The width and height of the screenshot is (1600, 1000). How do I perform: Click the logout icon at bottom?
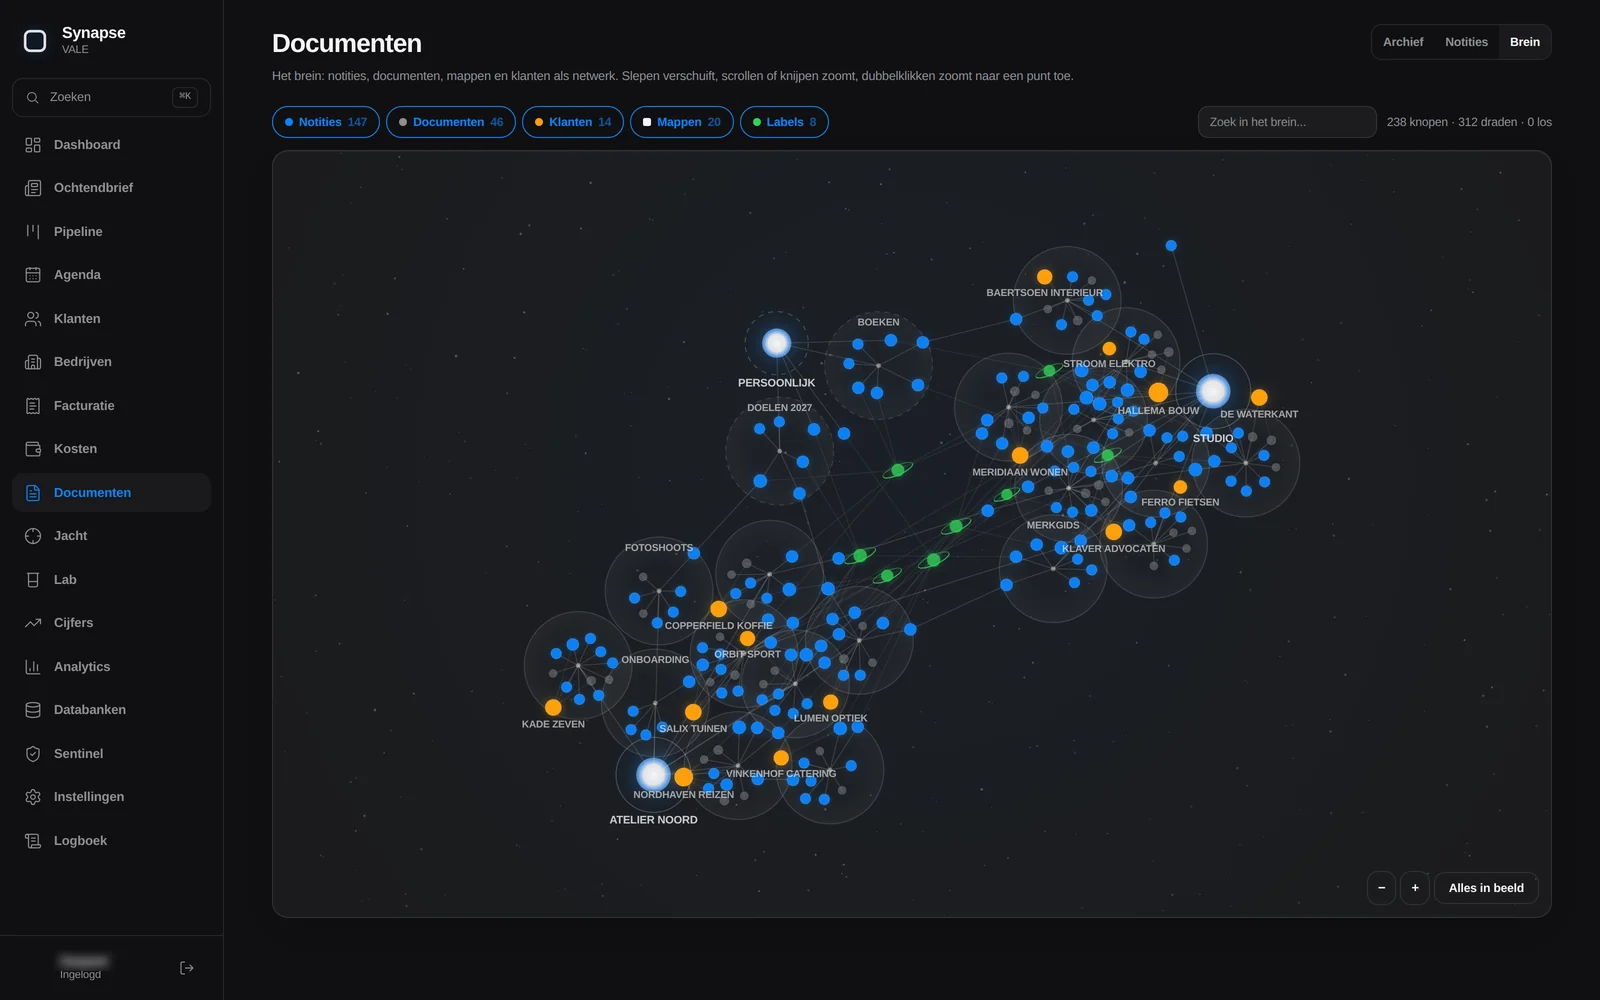coord(187,968)
